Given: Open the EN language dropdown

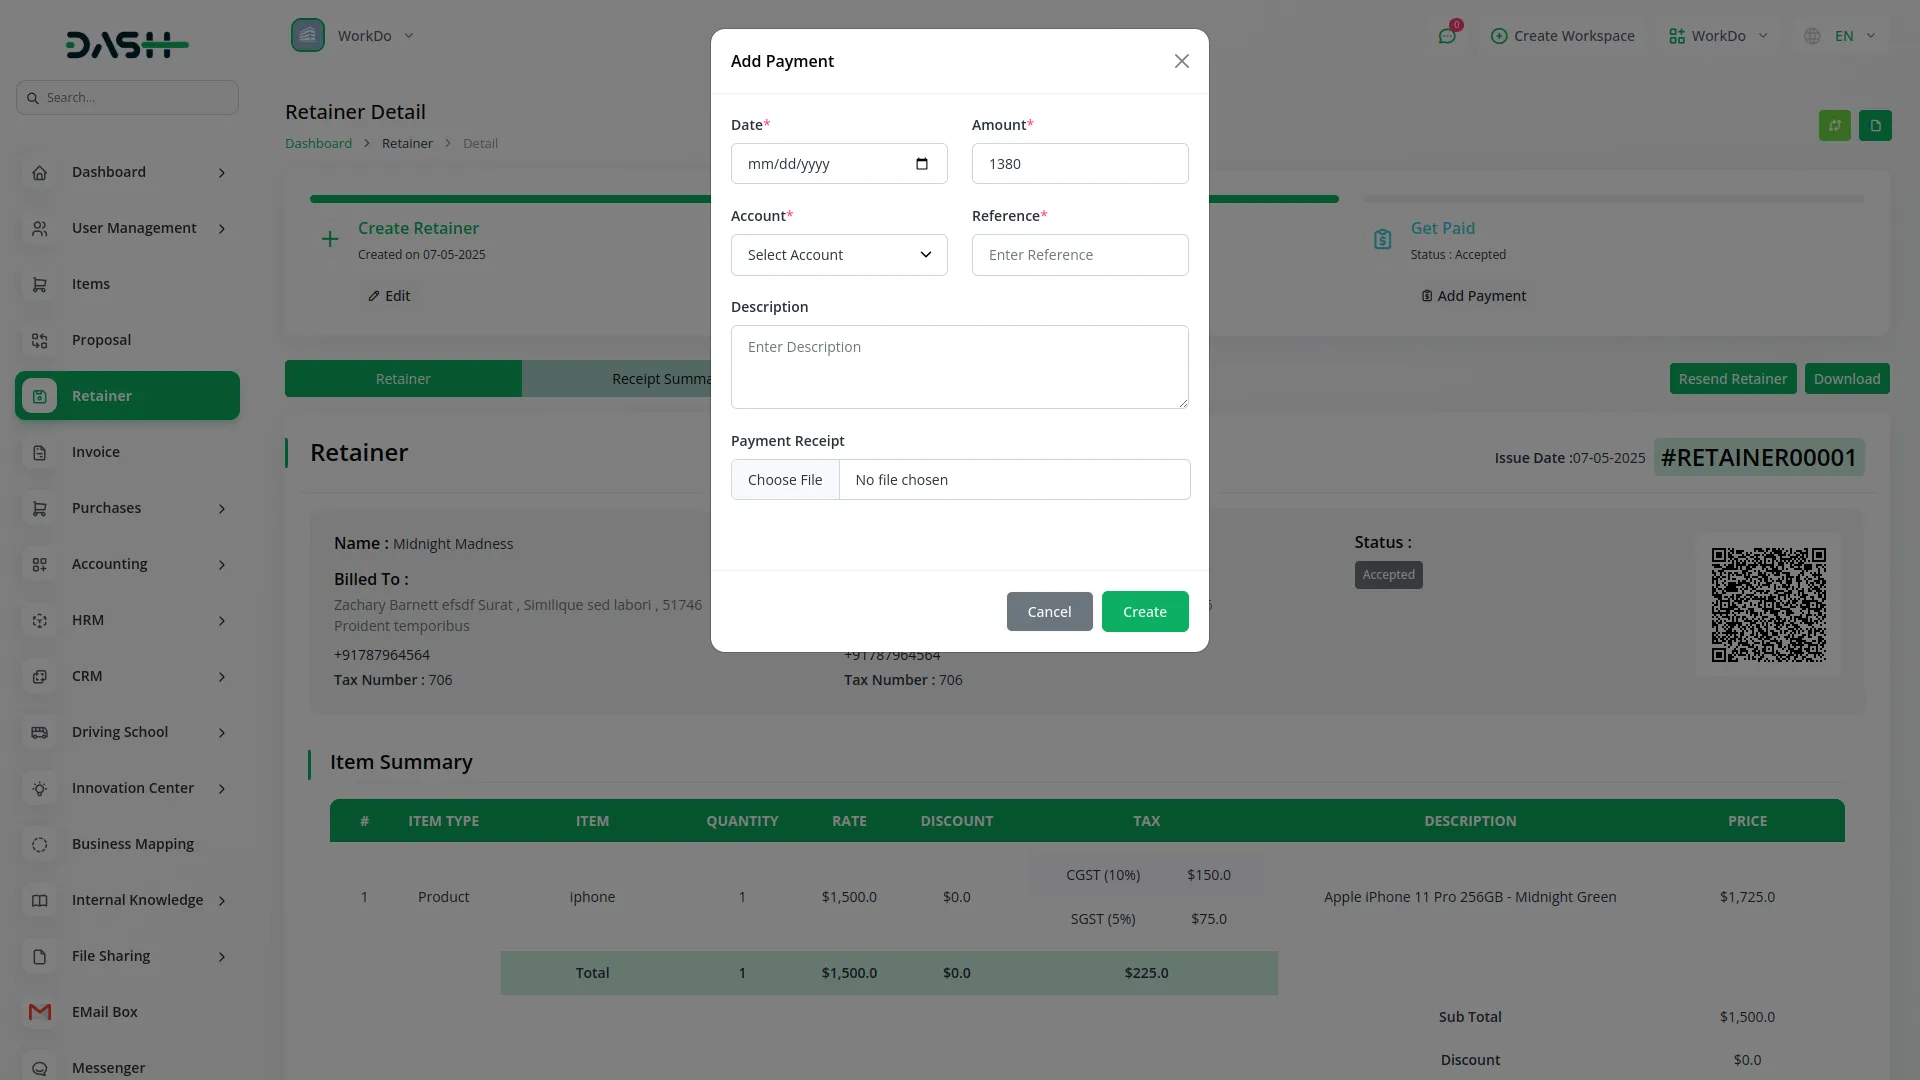Looking at the screenshot, I should pyautogui.click(x=1841, y=36).
